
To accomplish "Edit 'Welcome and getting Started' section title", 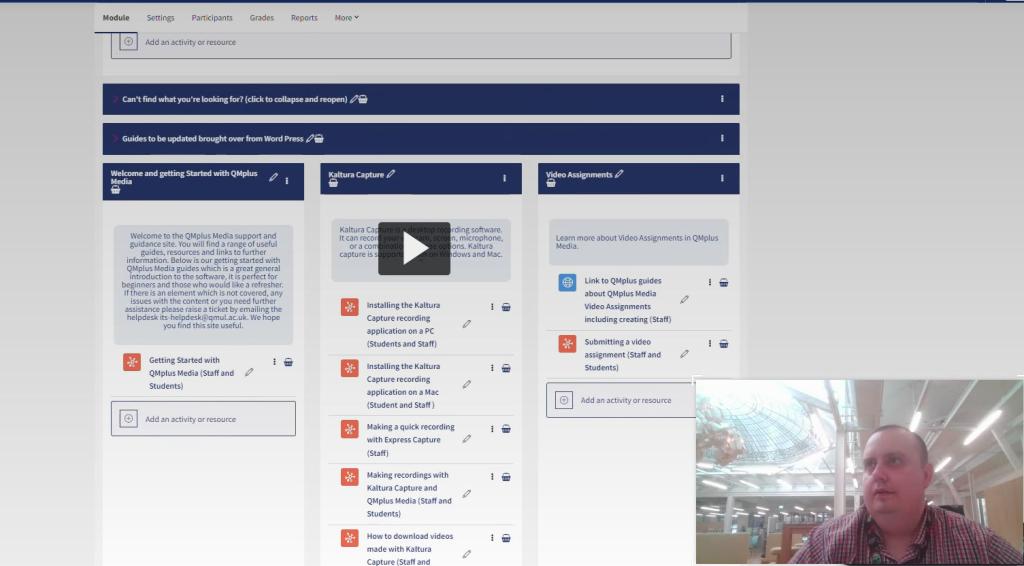I will [x=273, y=178].
